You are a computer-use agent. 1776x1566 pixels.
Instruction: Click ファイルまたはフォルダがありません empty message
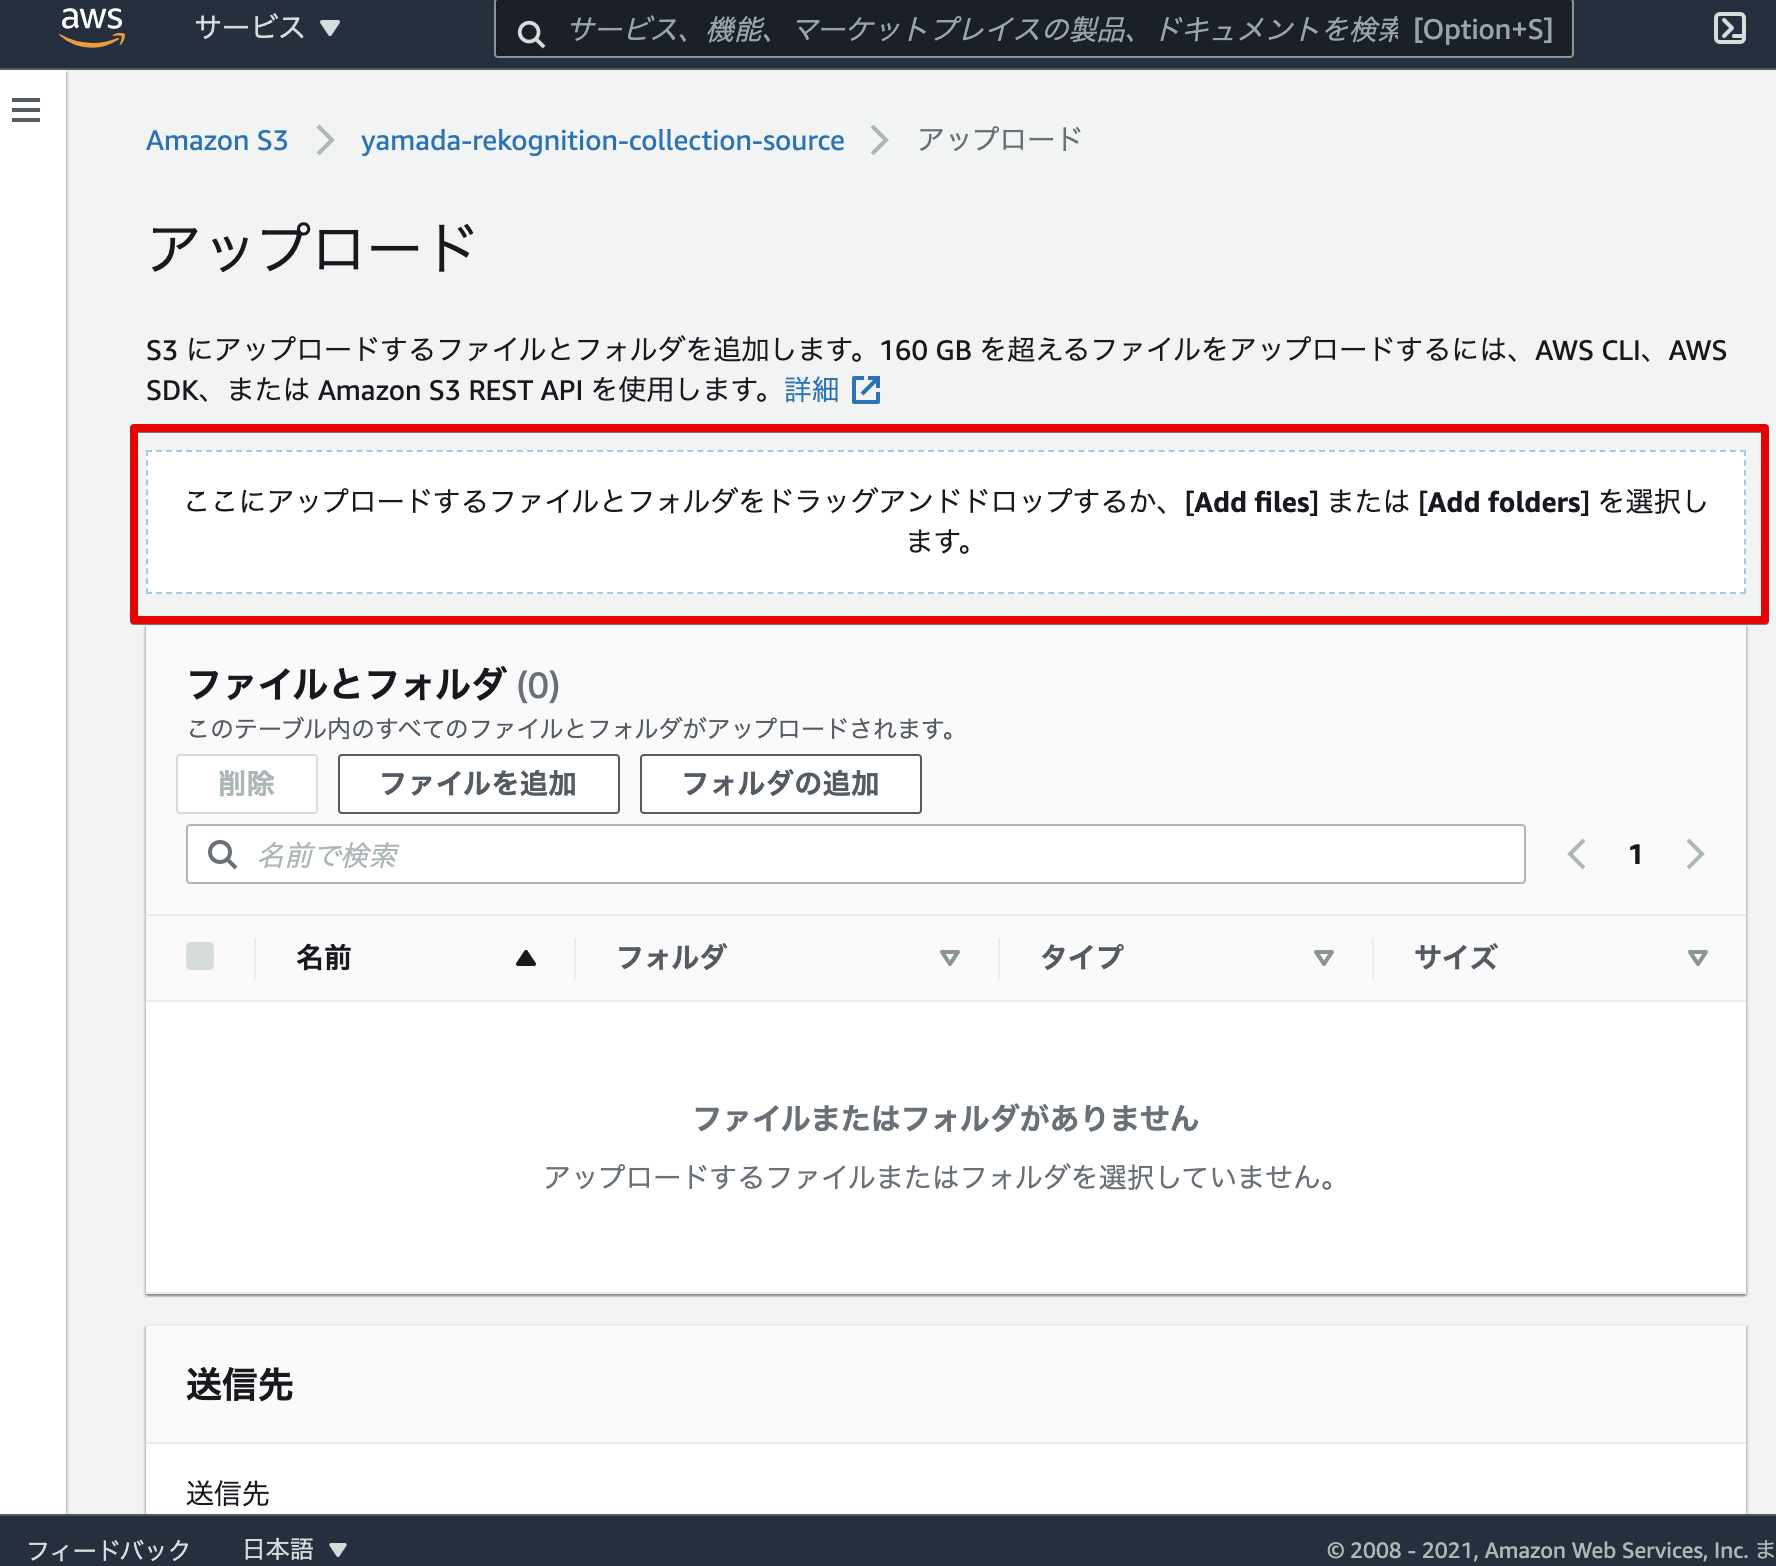pos(946,1118)
